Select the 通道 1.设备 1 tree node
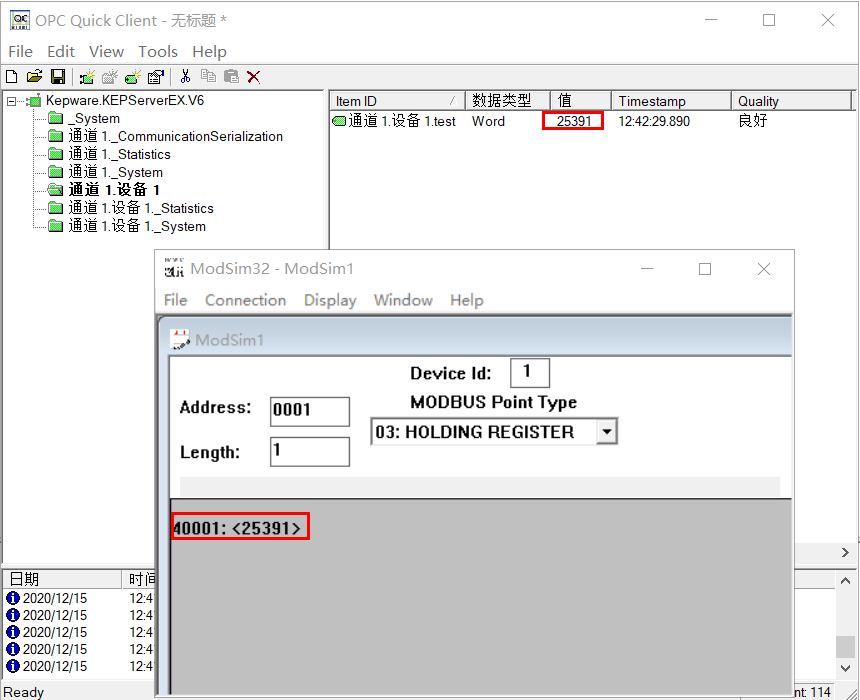This screenshot has width=860, height=700. coord(113,189)
